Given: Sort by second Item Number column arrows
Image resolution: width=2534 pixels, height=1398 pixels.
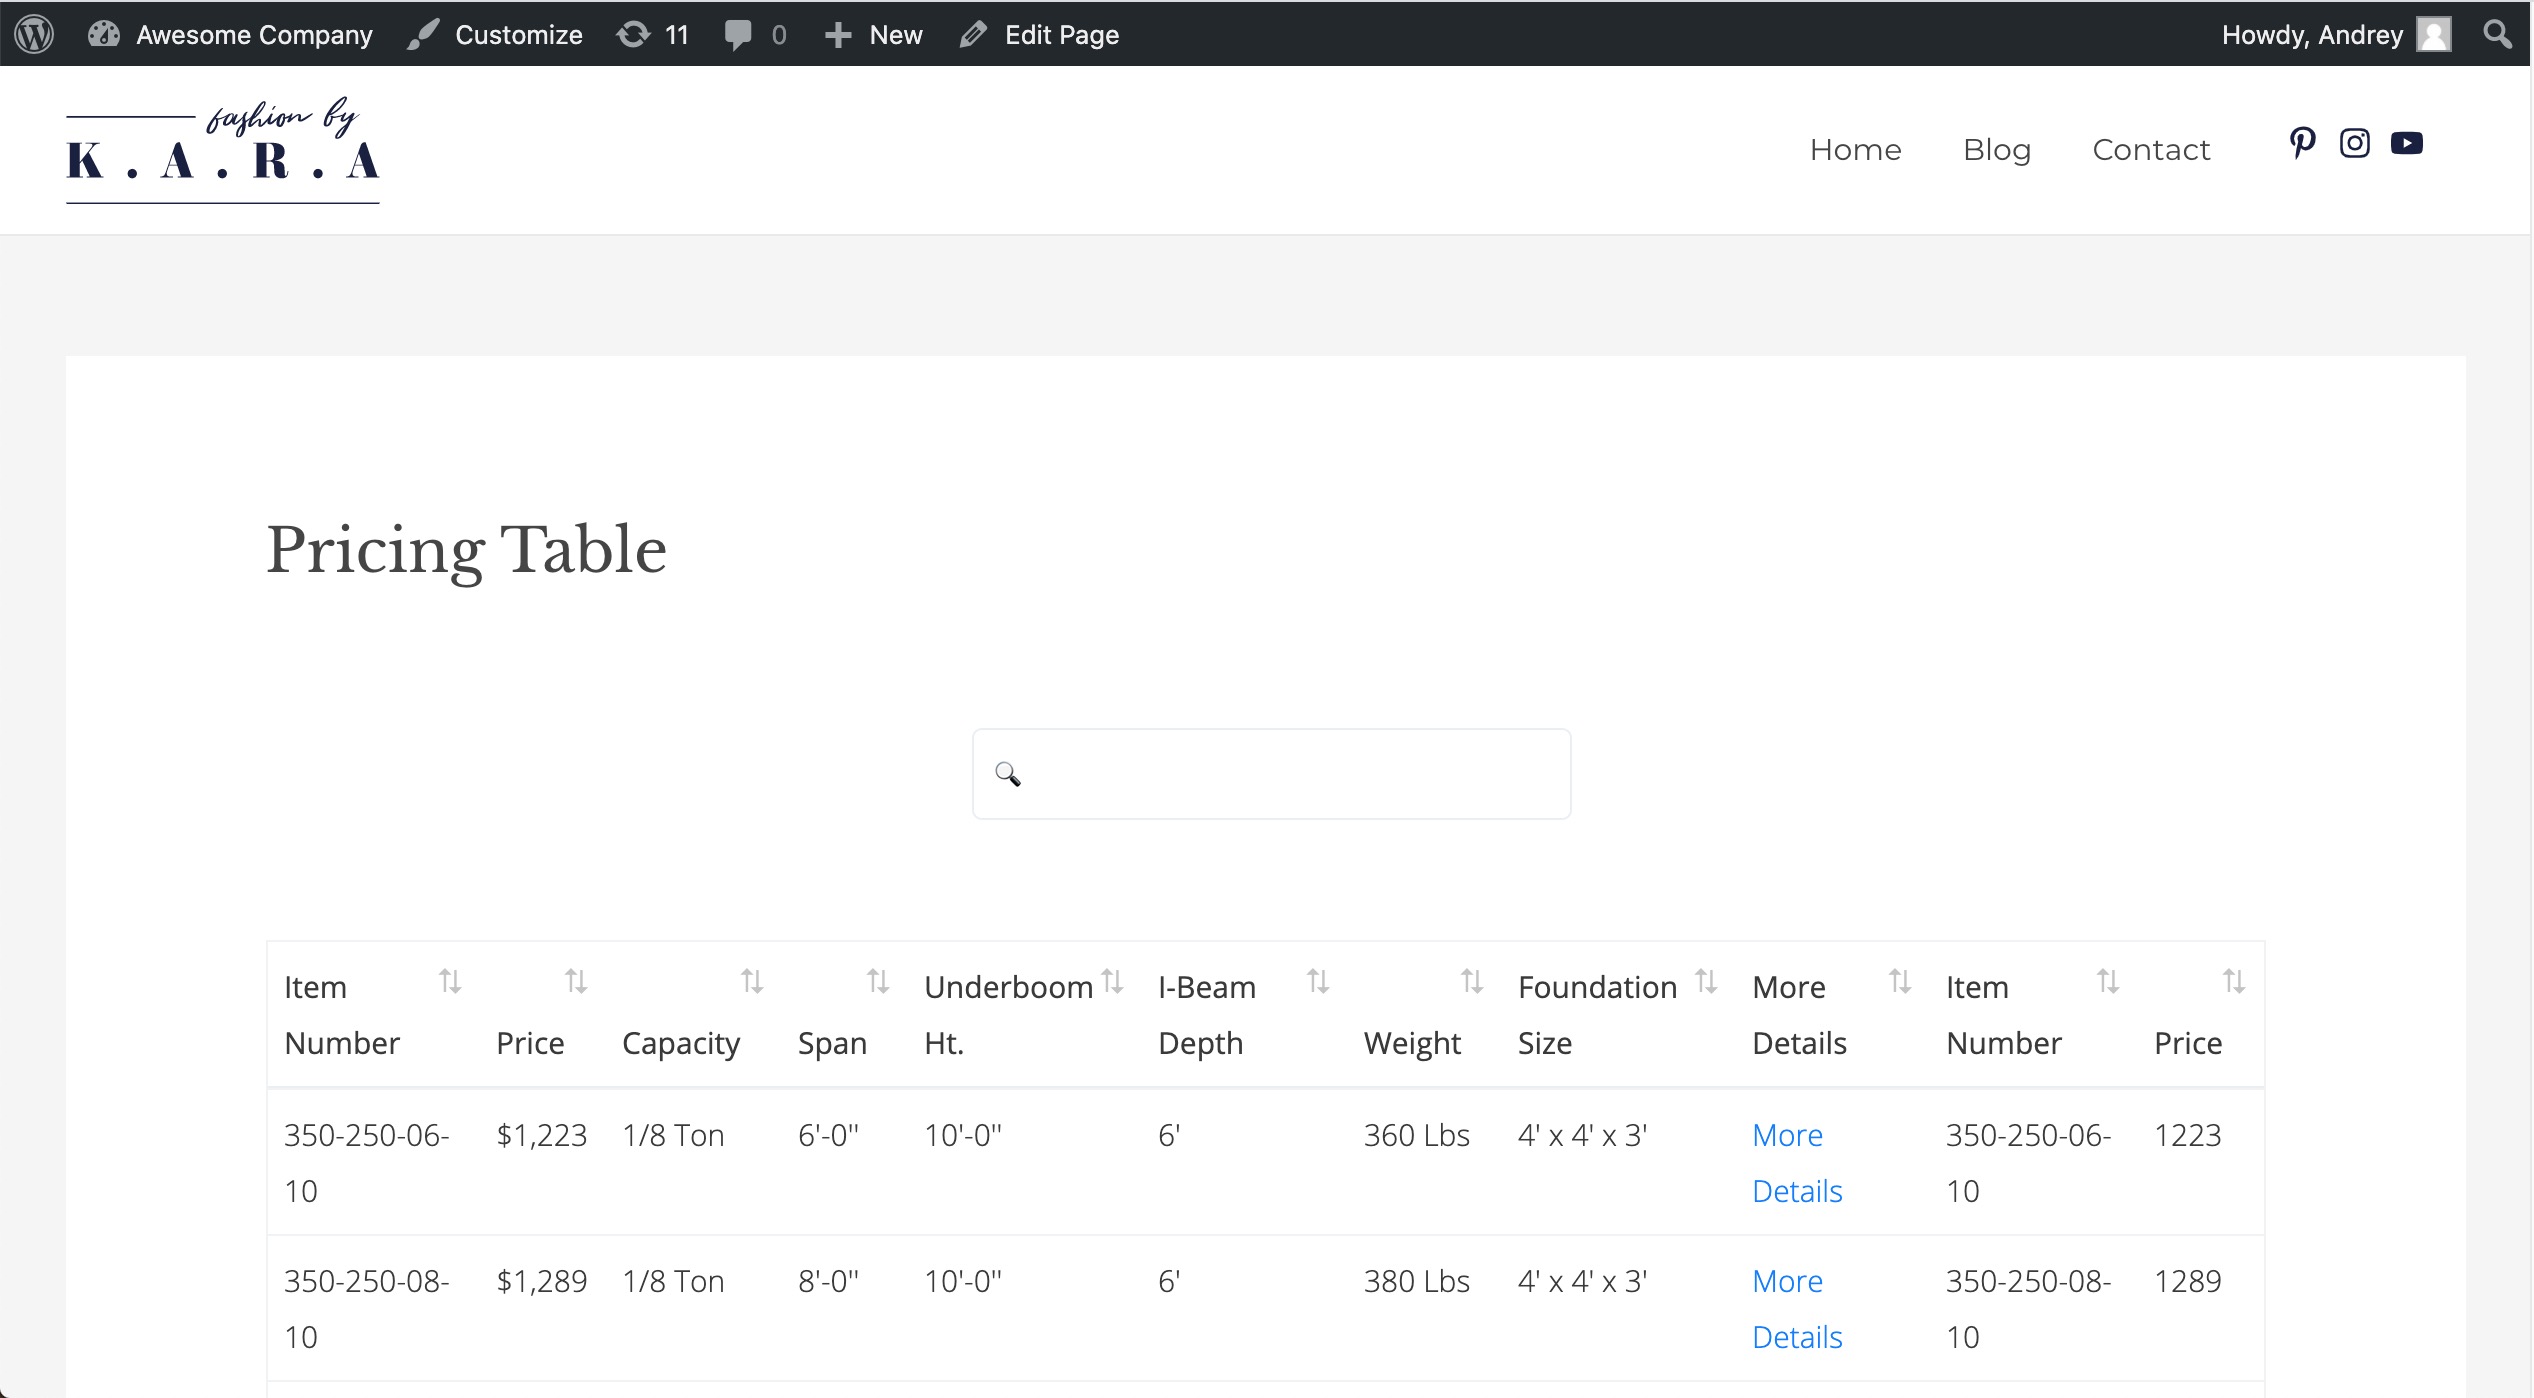Looking at the screenshot, I should pos(2108,982).
